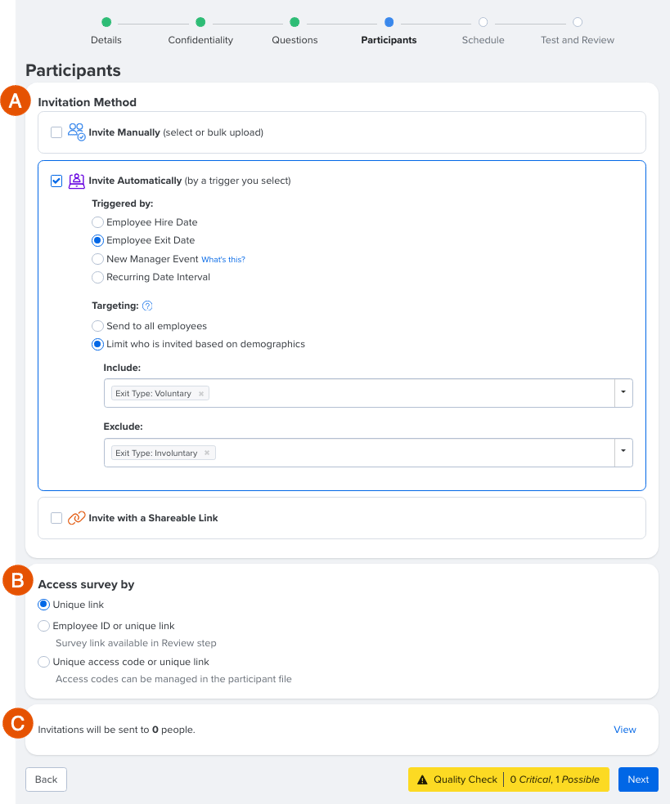The height and width of the screenshot is (804, 670).
Task: Open the Targeting help question icon
Action: (x=147, y=306)
